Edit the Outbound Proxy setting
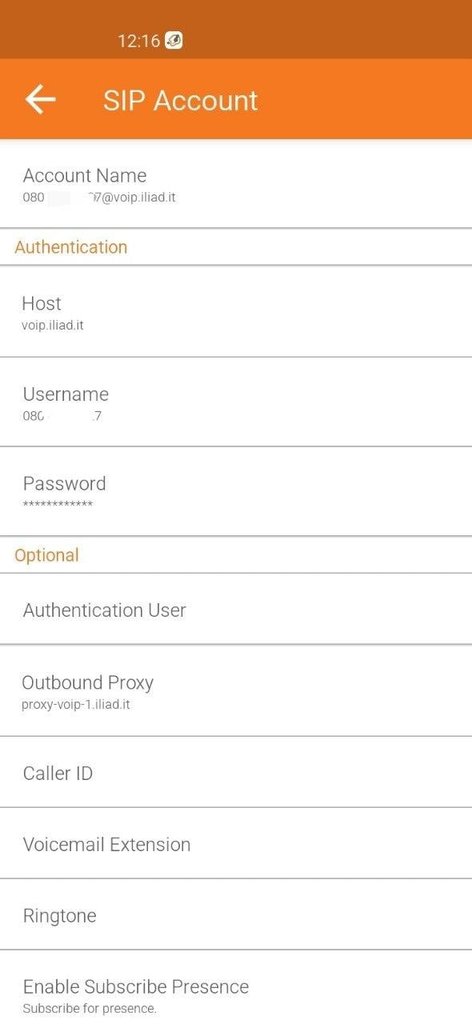This screenshot has width=472, height=1024. [236, 691]
